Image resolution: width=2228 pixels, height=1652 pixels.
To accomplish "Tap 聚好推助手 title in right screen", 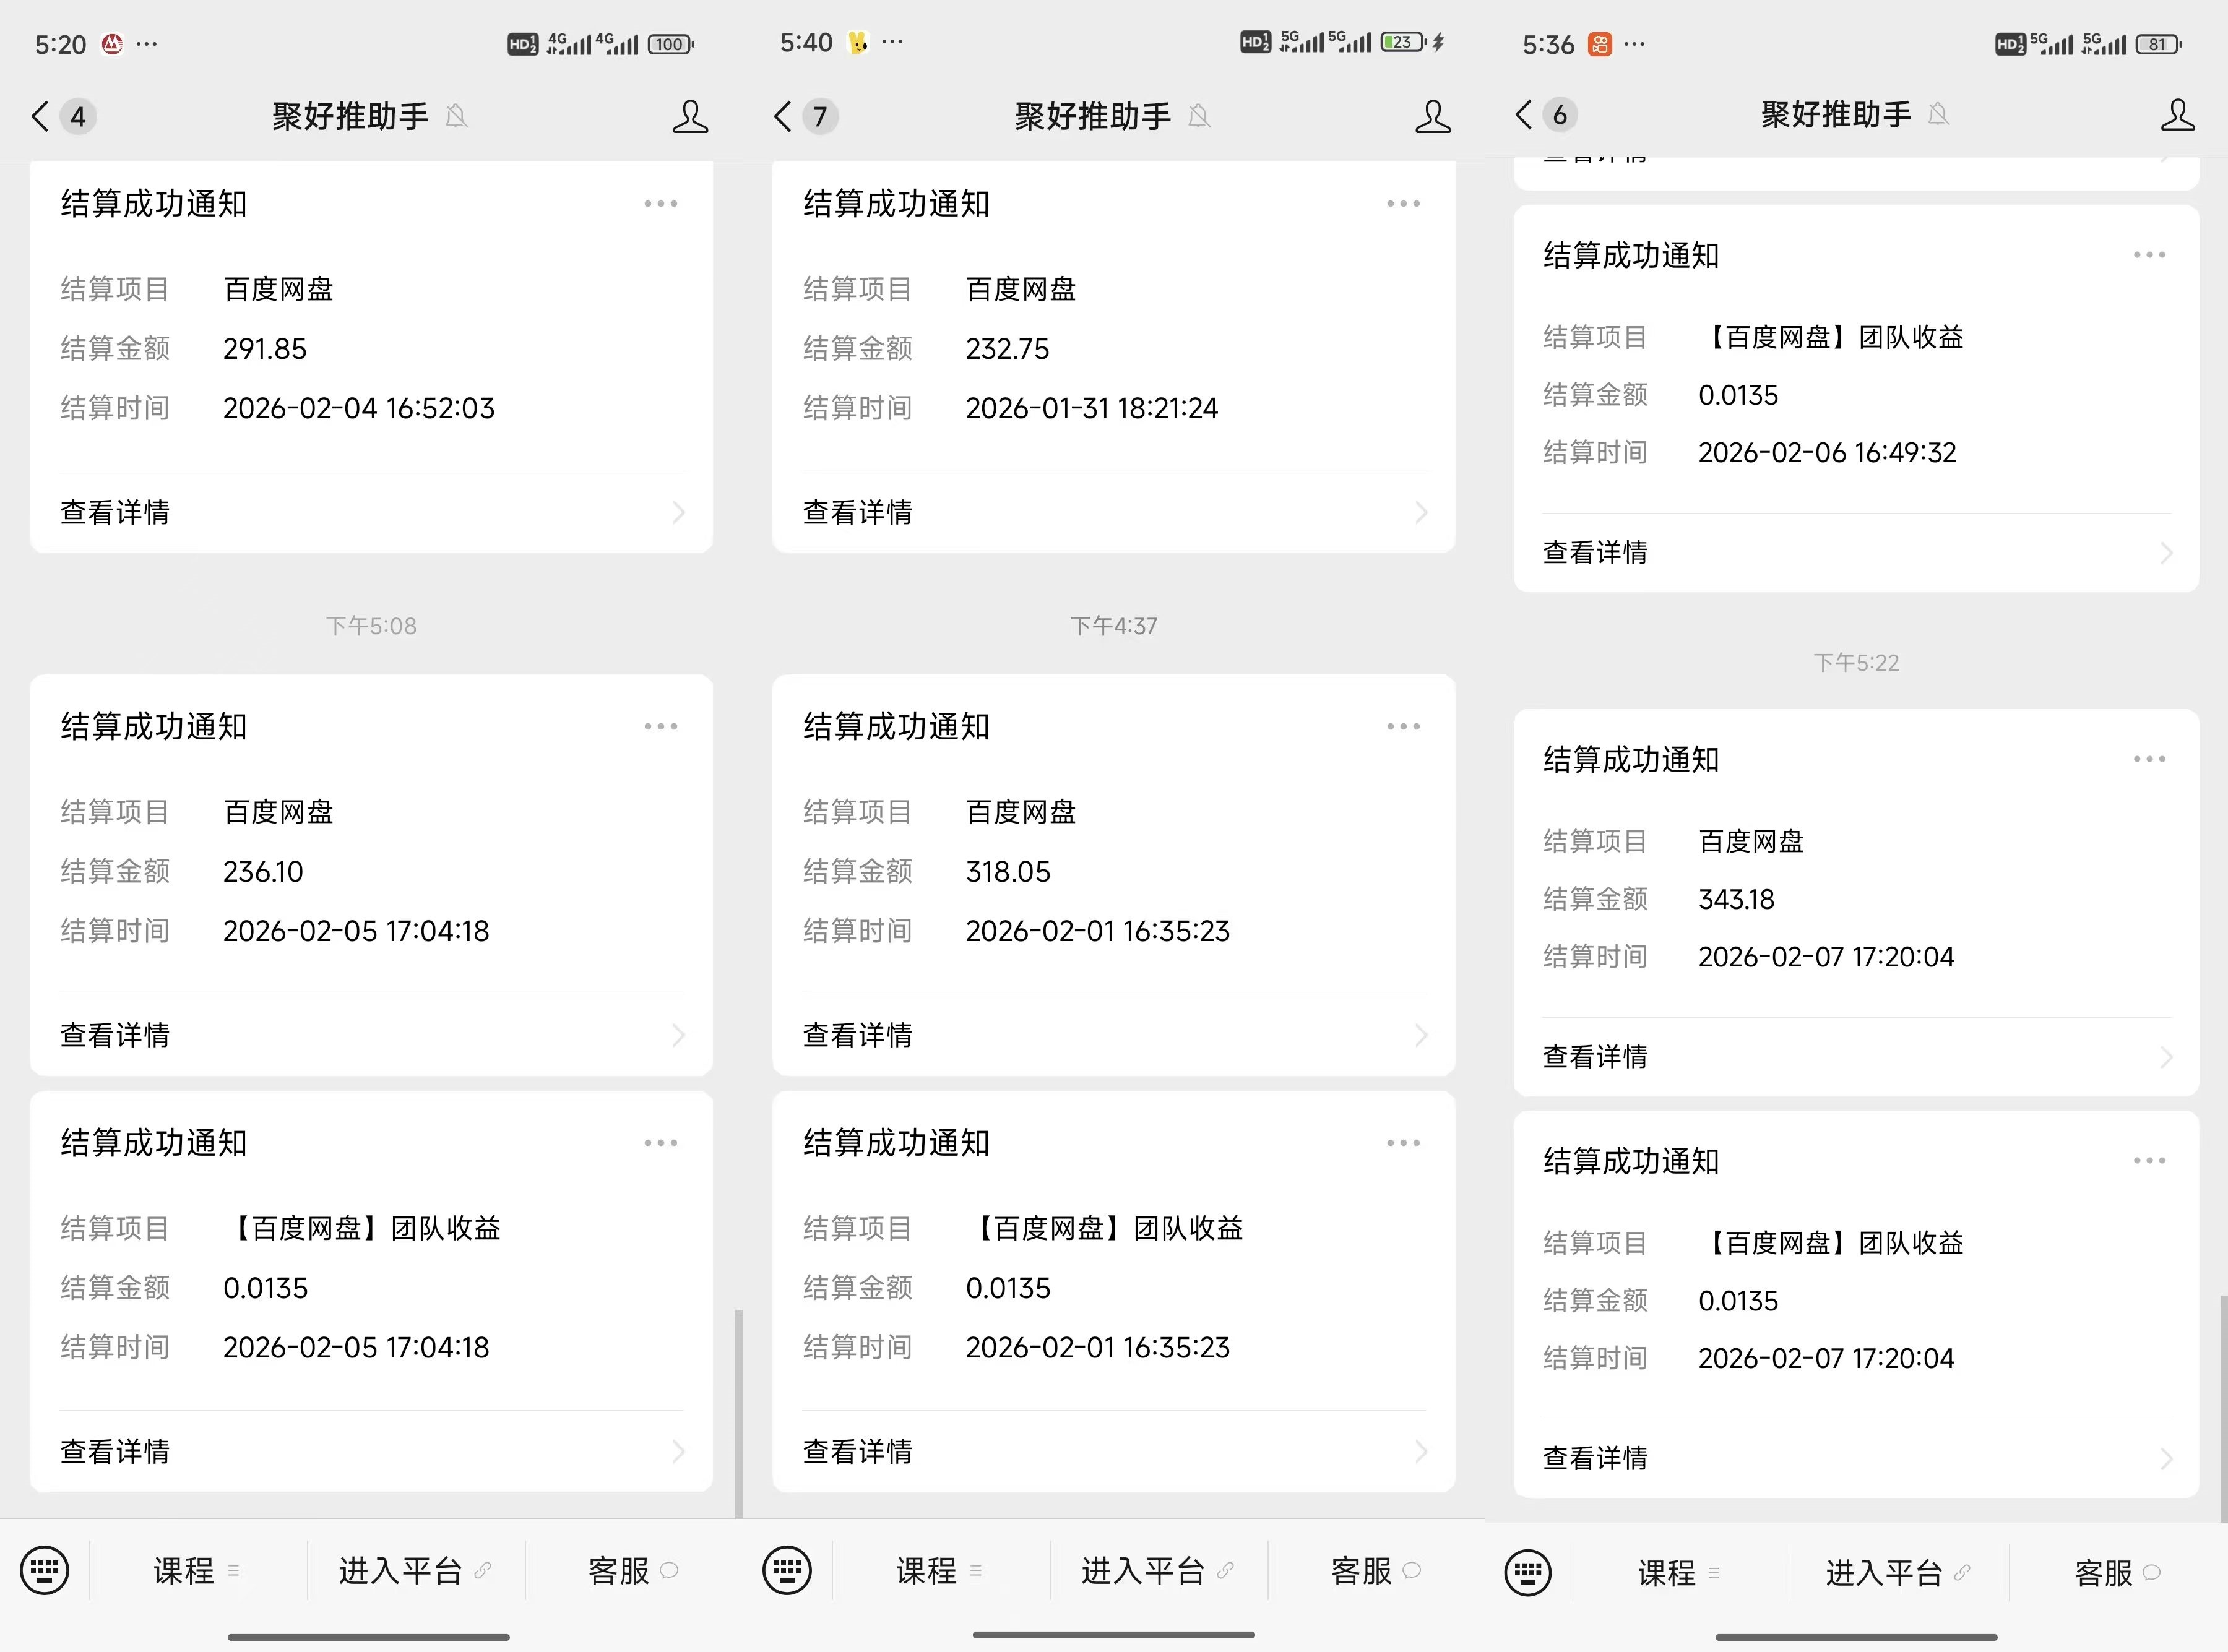I will (1836, 114).
